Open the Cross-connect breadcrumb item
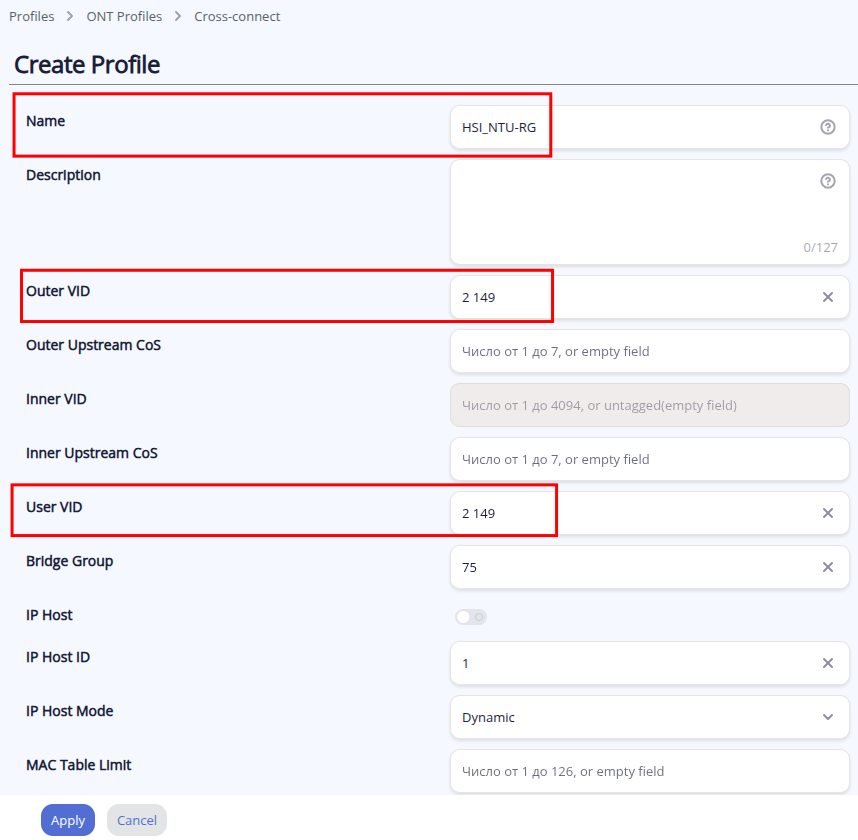The height and width of the screenshot is (840, 858). tap(237, 17)
